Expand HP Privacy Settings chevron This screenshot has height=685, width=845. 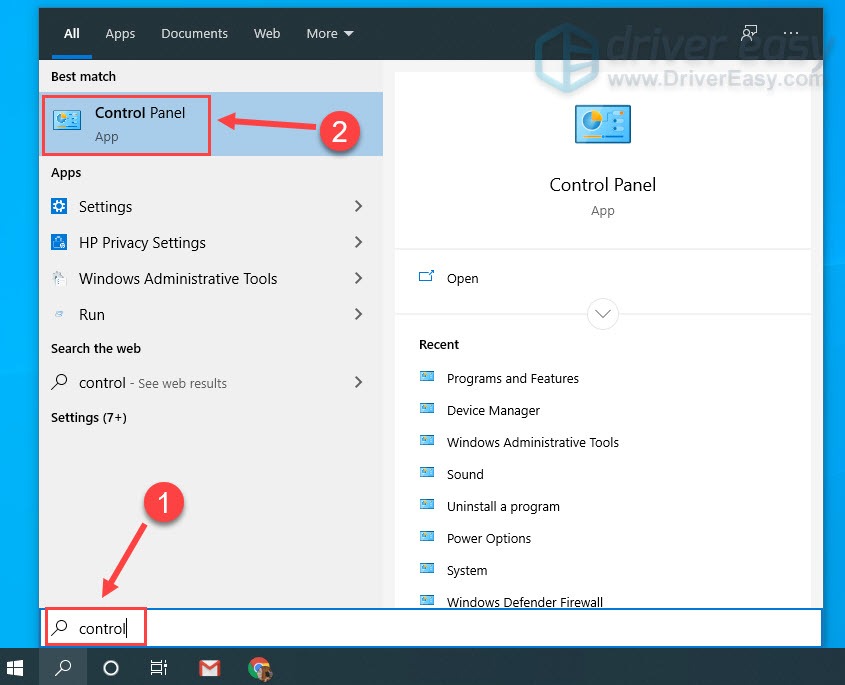(x=358, y=242)
